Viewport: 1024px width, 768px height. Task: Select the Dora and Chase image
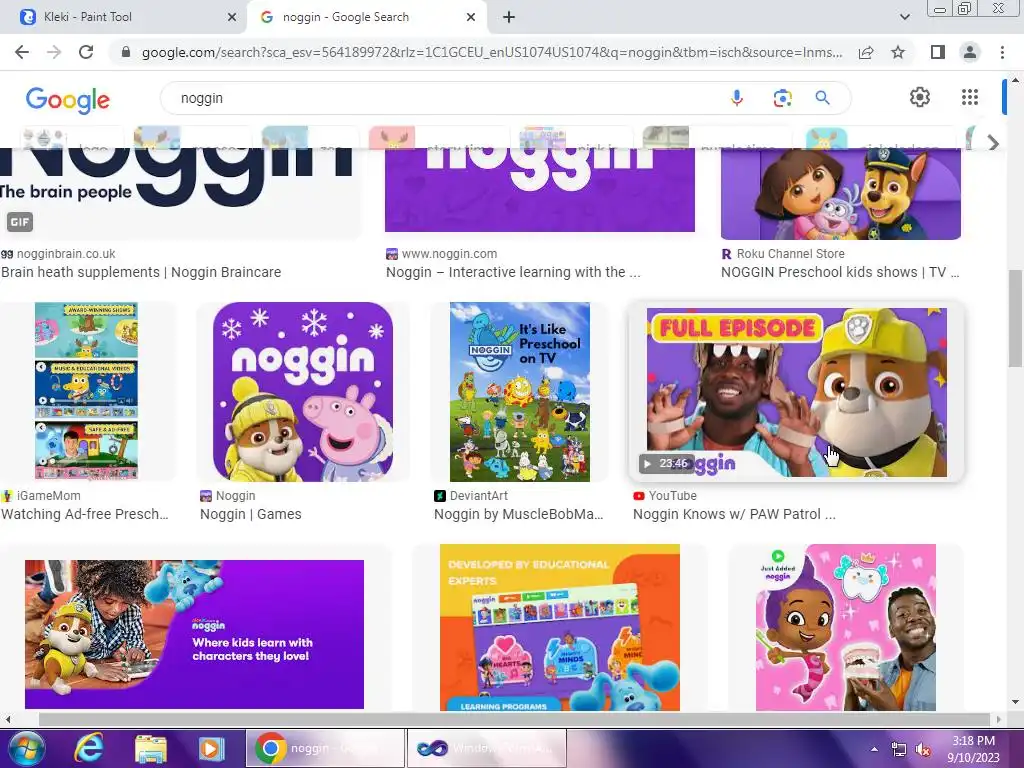point(840,194)
